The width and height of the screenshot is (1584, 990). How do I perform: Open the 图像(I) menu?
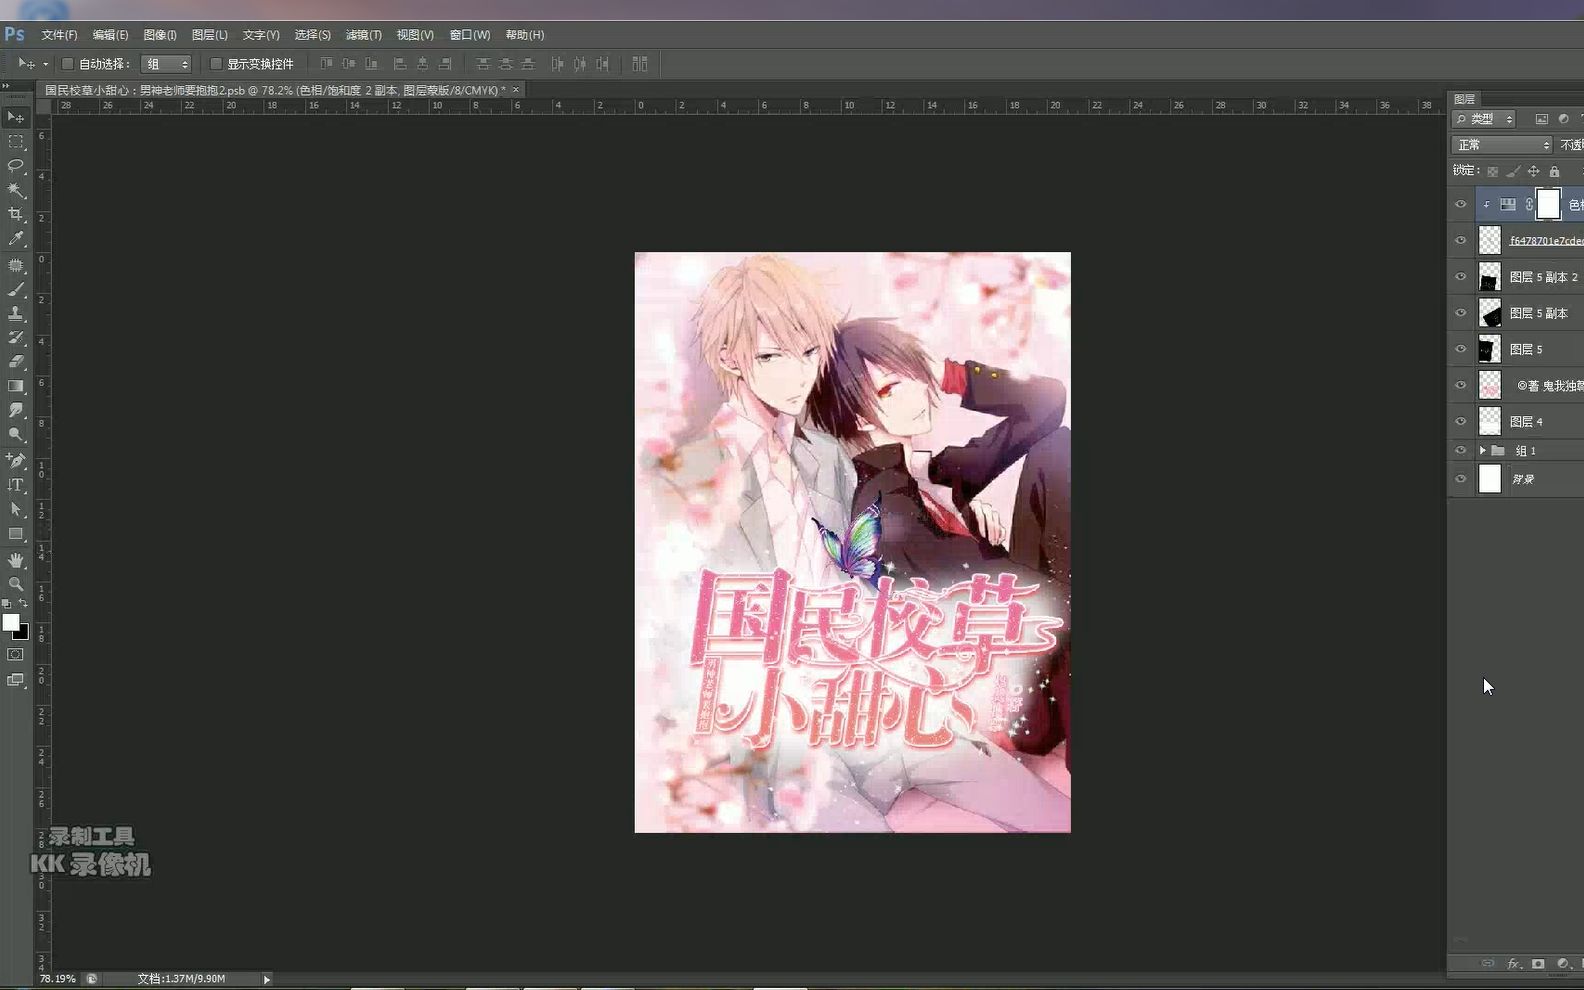[160, 35]
